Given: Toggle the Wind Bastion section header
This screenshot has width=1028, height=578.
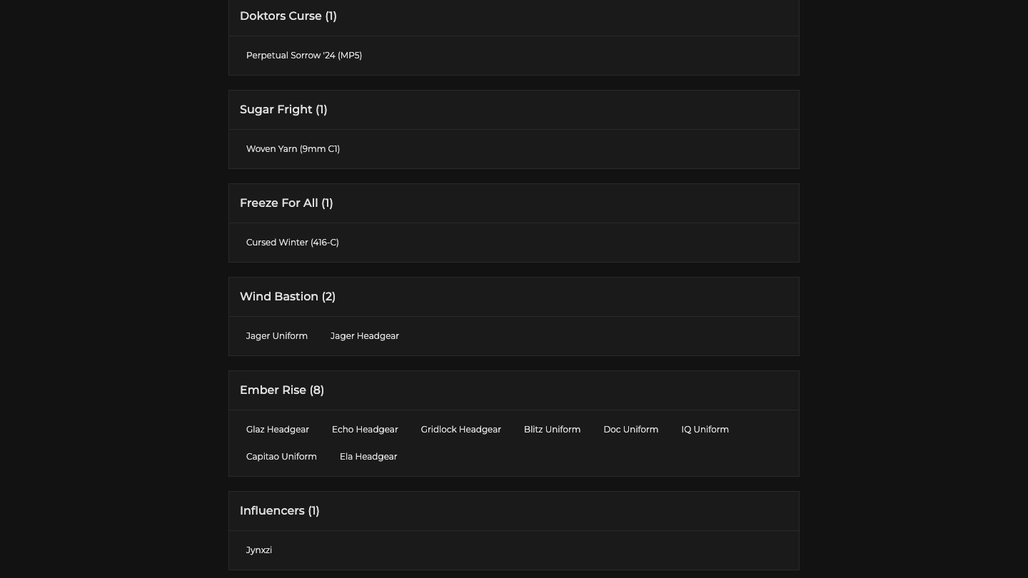Looking at the screenshot, I should [x=513, y=297].
